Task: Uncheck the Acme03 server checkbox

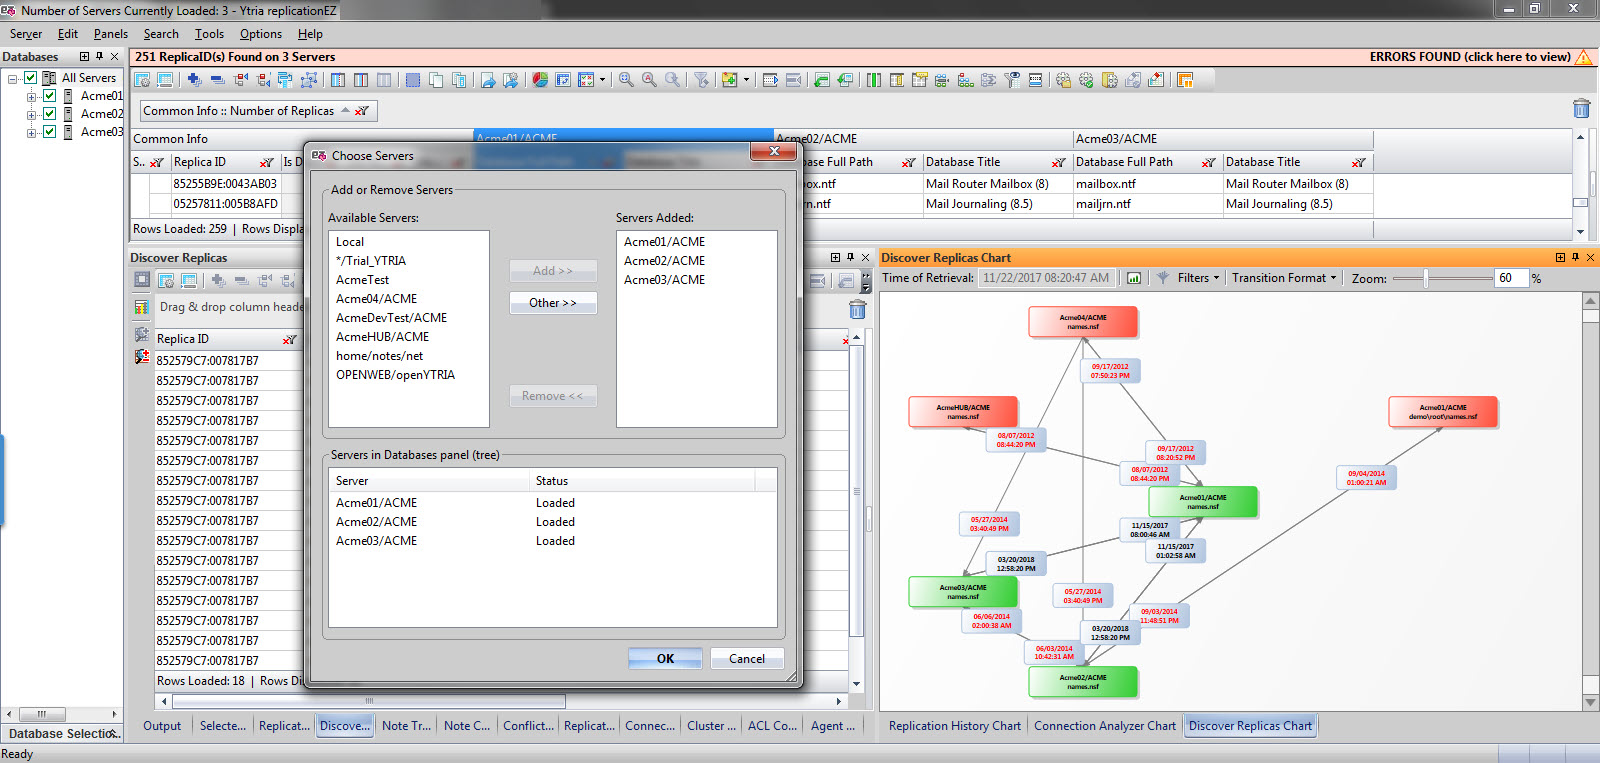Action: (49, 132)
